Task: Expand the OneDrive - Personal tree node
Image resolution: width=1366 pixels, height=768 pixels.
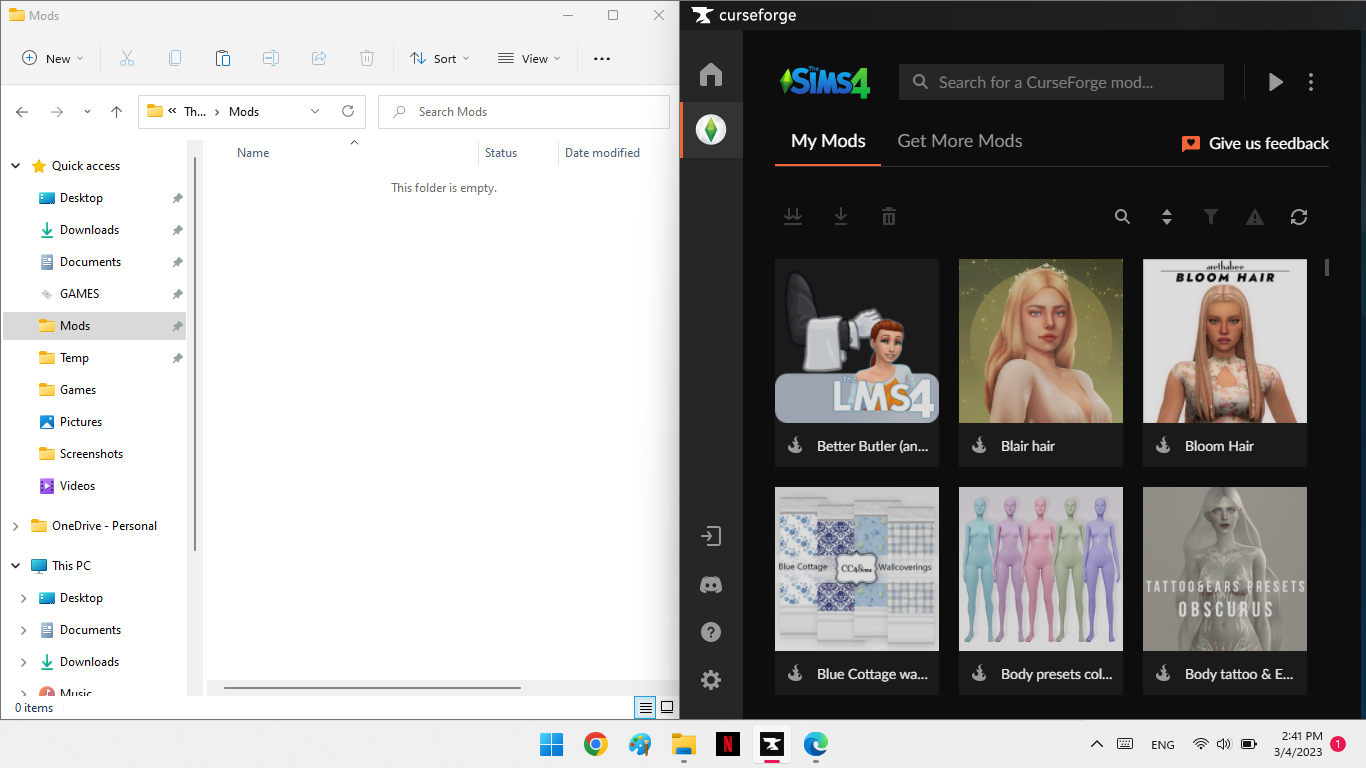Action: click(x=16, y=526)
